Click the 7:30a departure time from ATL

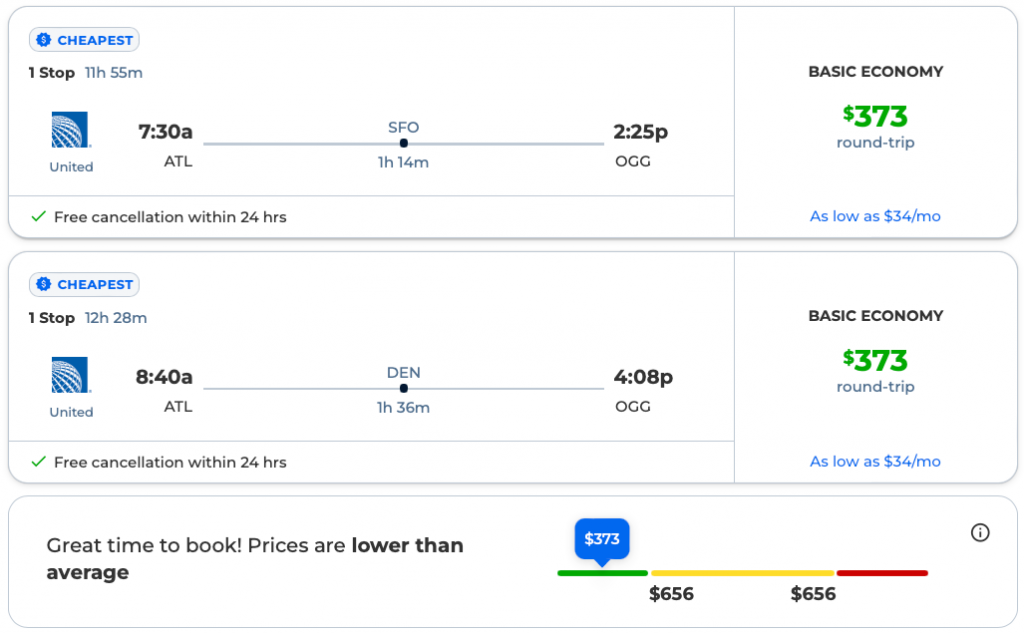(x=165, y=133)
